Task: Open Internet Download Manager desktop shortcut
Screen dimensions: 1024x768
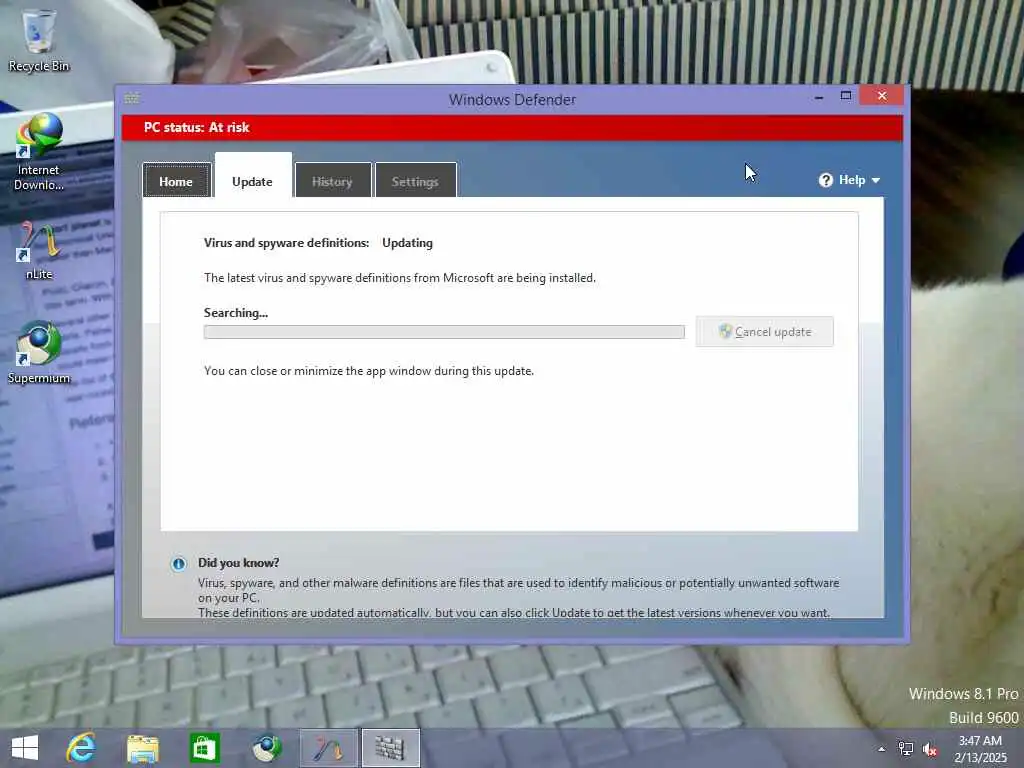Action: [39, 152]
